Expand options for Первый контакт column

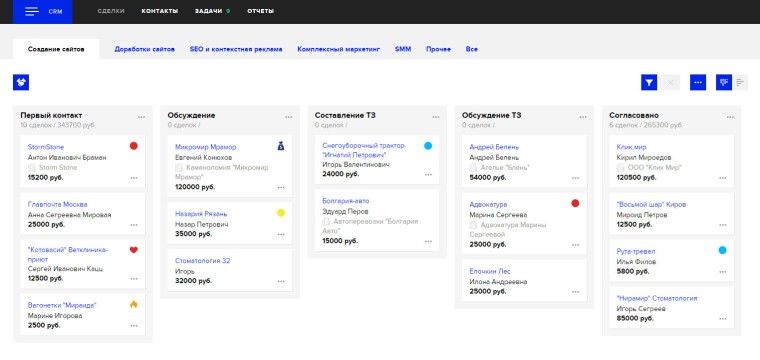pos(142,117)
